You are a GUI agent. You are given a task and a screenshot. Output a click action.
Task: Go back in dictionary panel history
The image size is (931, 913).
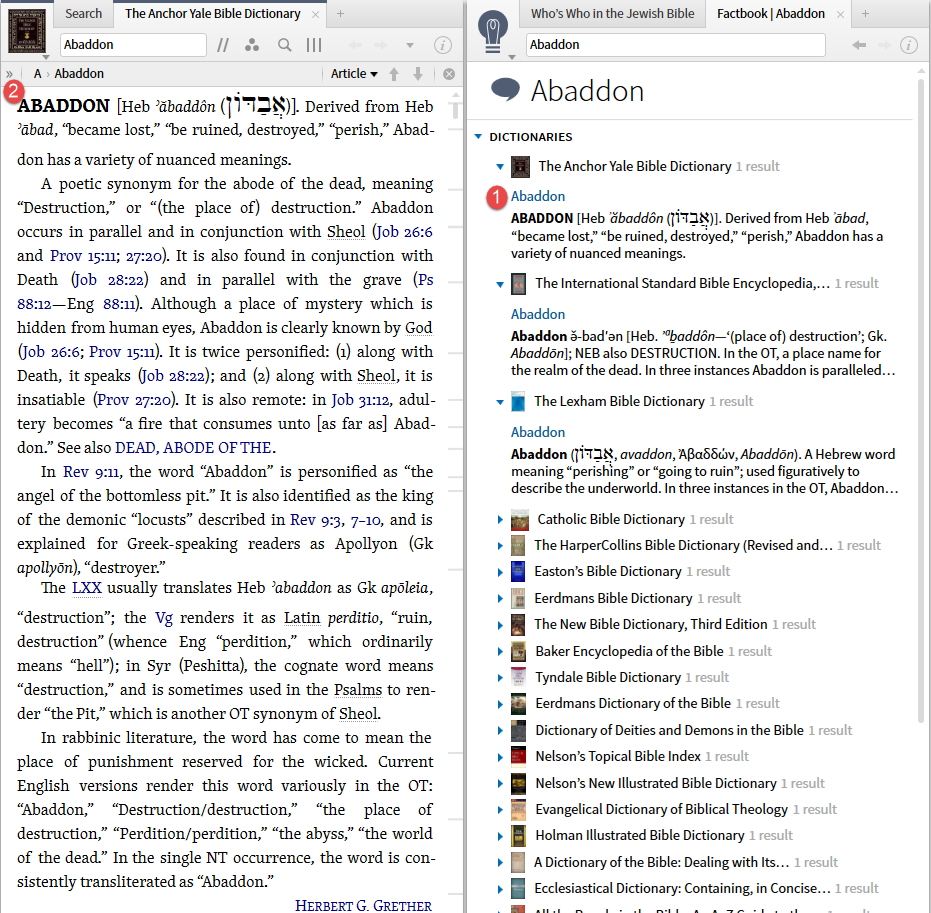point(355,45)
